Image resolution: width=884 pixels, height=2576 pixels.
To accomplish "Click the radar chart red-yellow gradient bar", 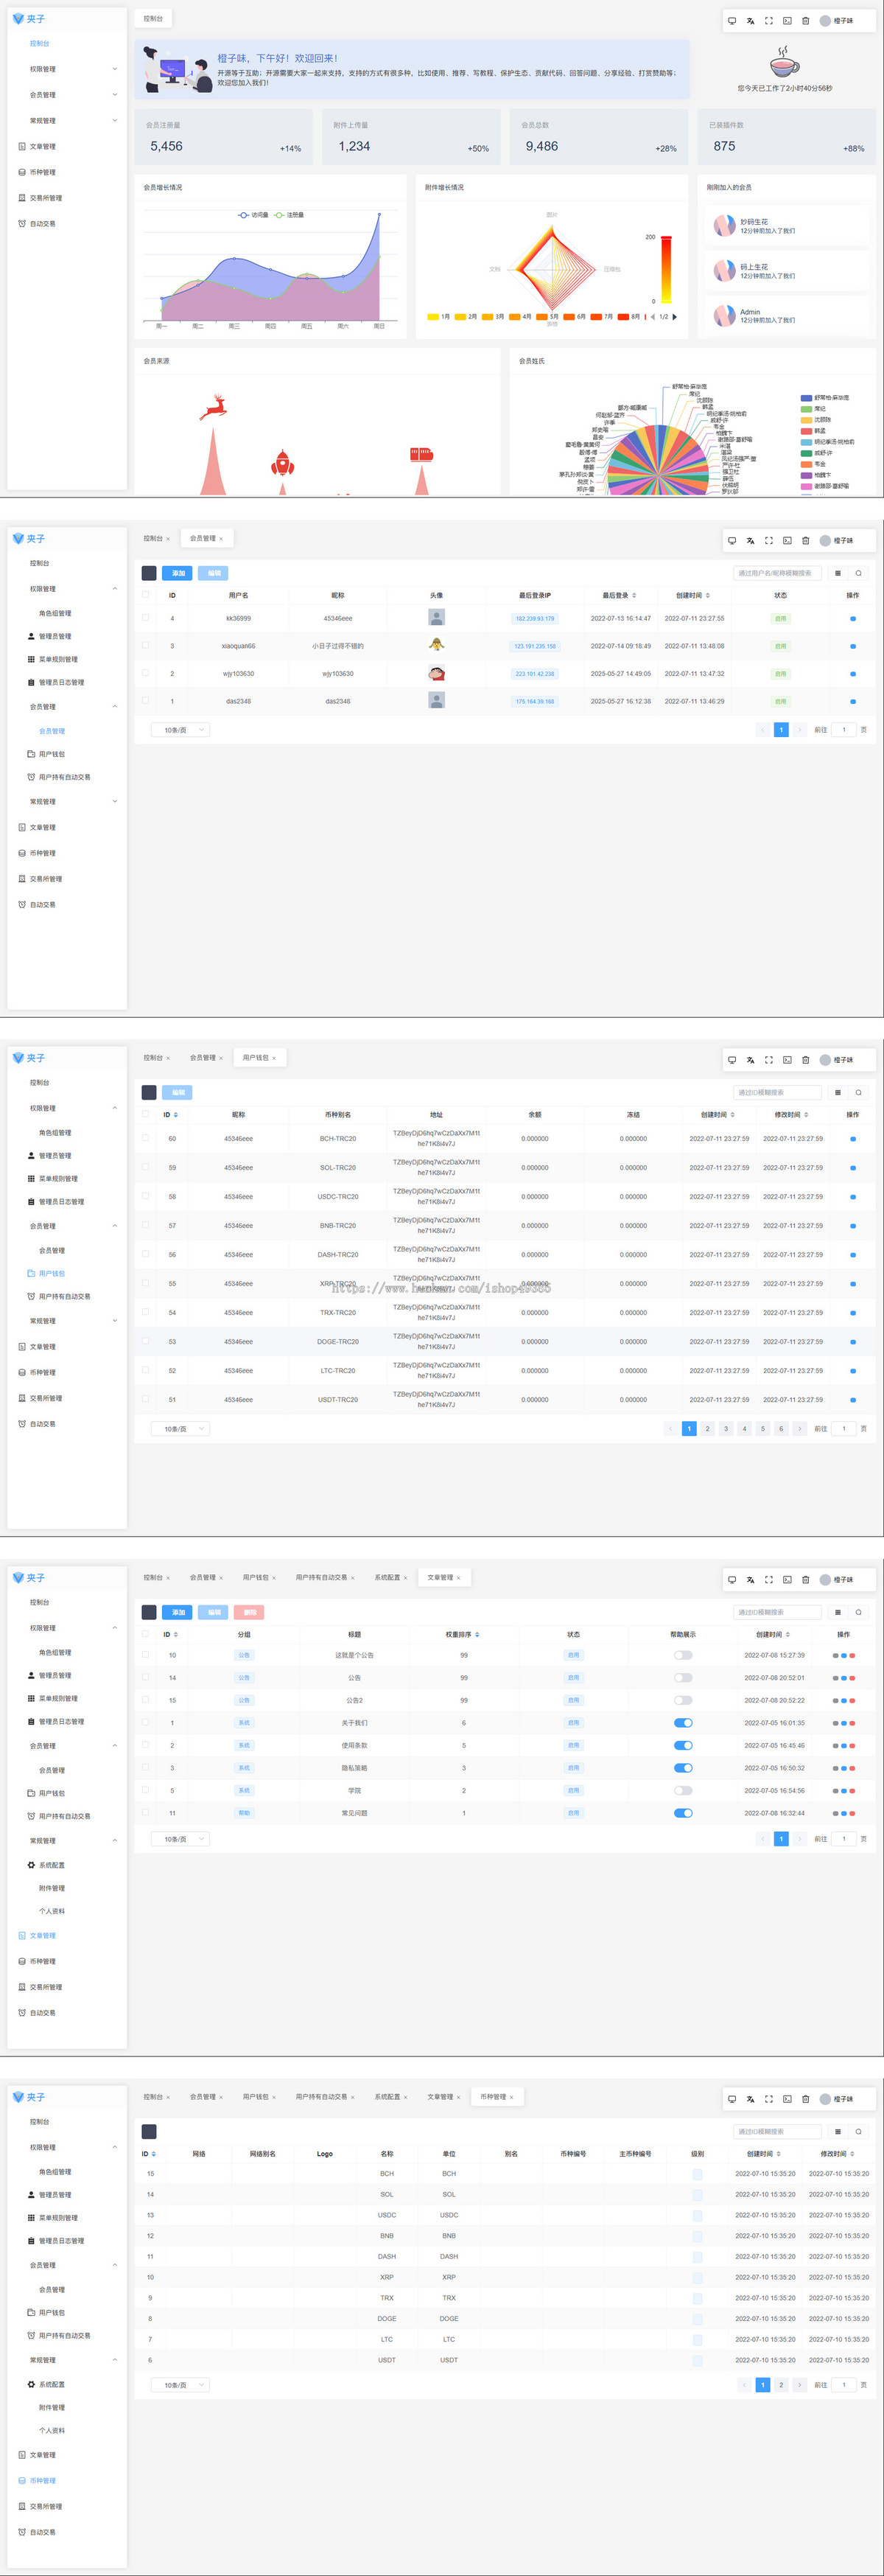I will pyautogui.click(x=666, y=268).
